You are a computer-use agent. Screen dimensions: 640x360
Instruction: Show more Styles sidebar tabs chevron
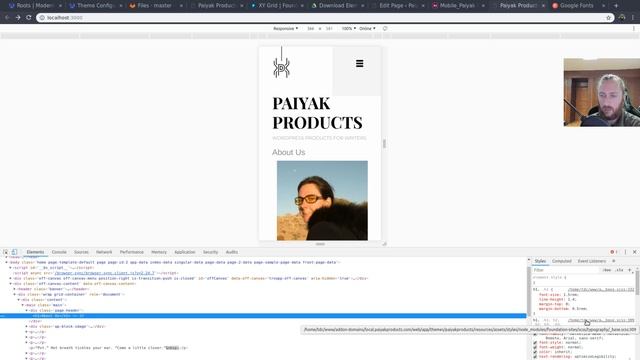[613, 261]
